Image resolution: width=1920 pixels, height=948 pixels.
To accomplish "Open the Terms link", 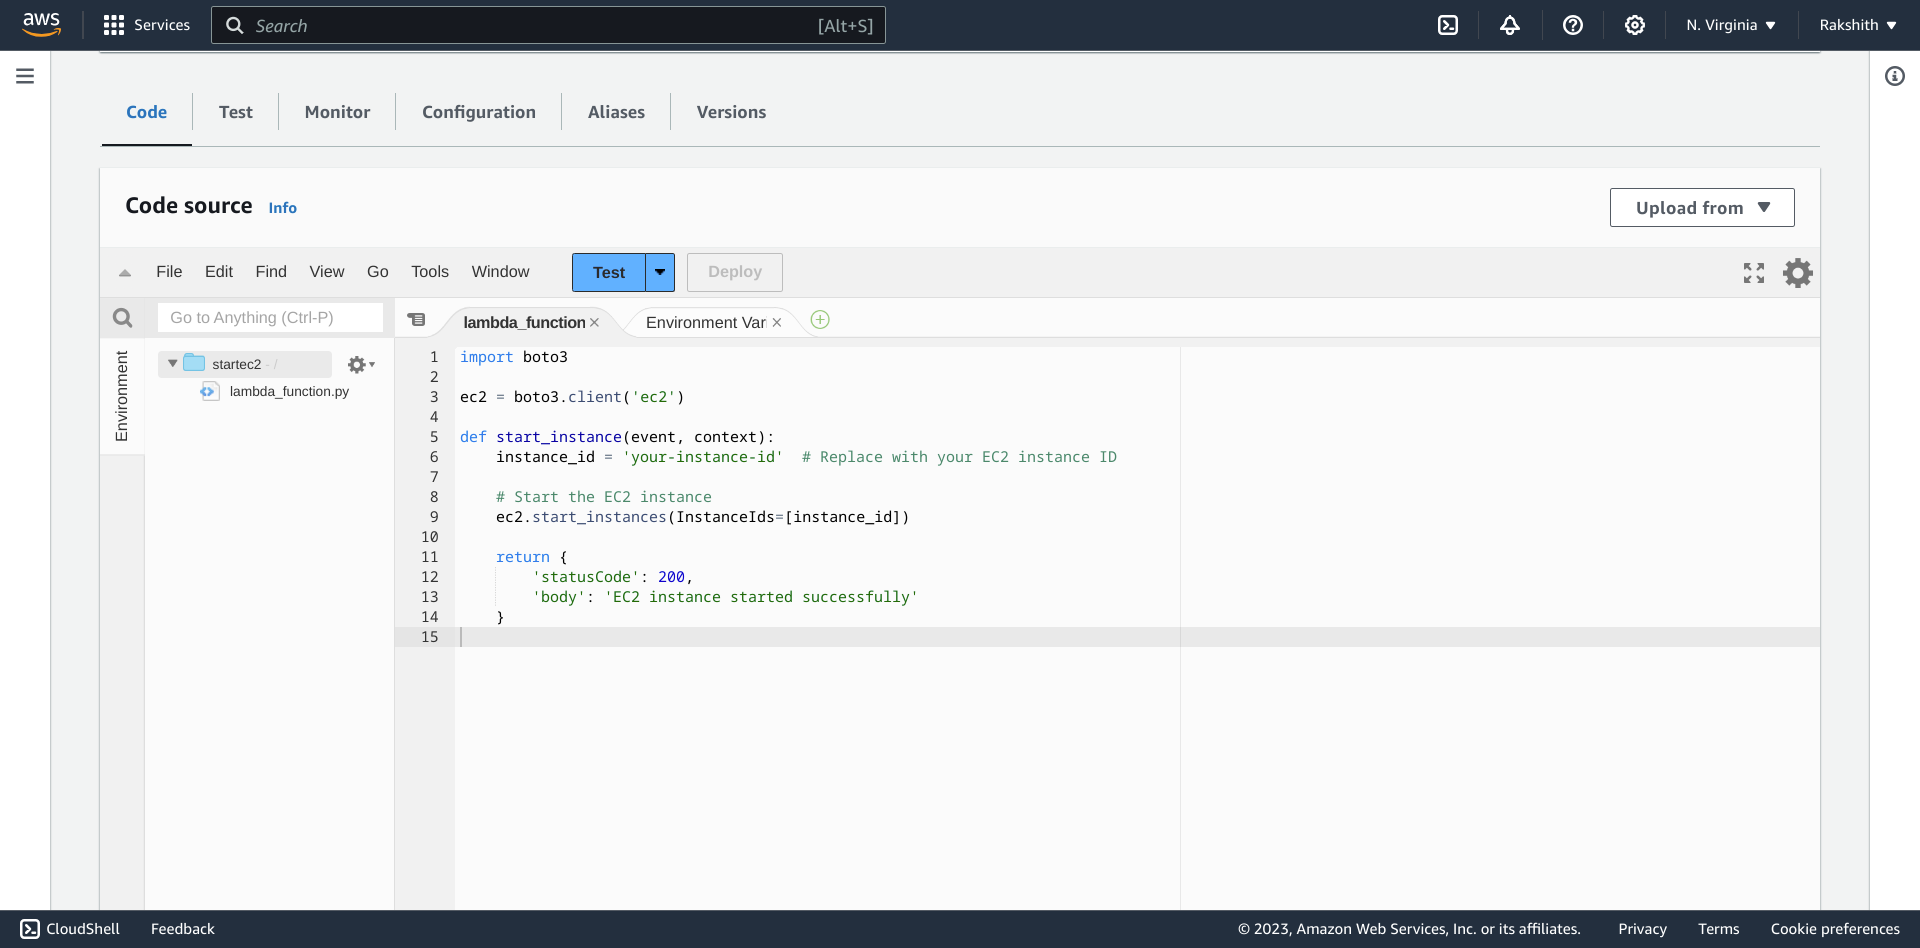I will (x=1719, y=929).
